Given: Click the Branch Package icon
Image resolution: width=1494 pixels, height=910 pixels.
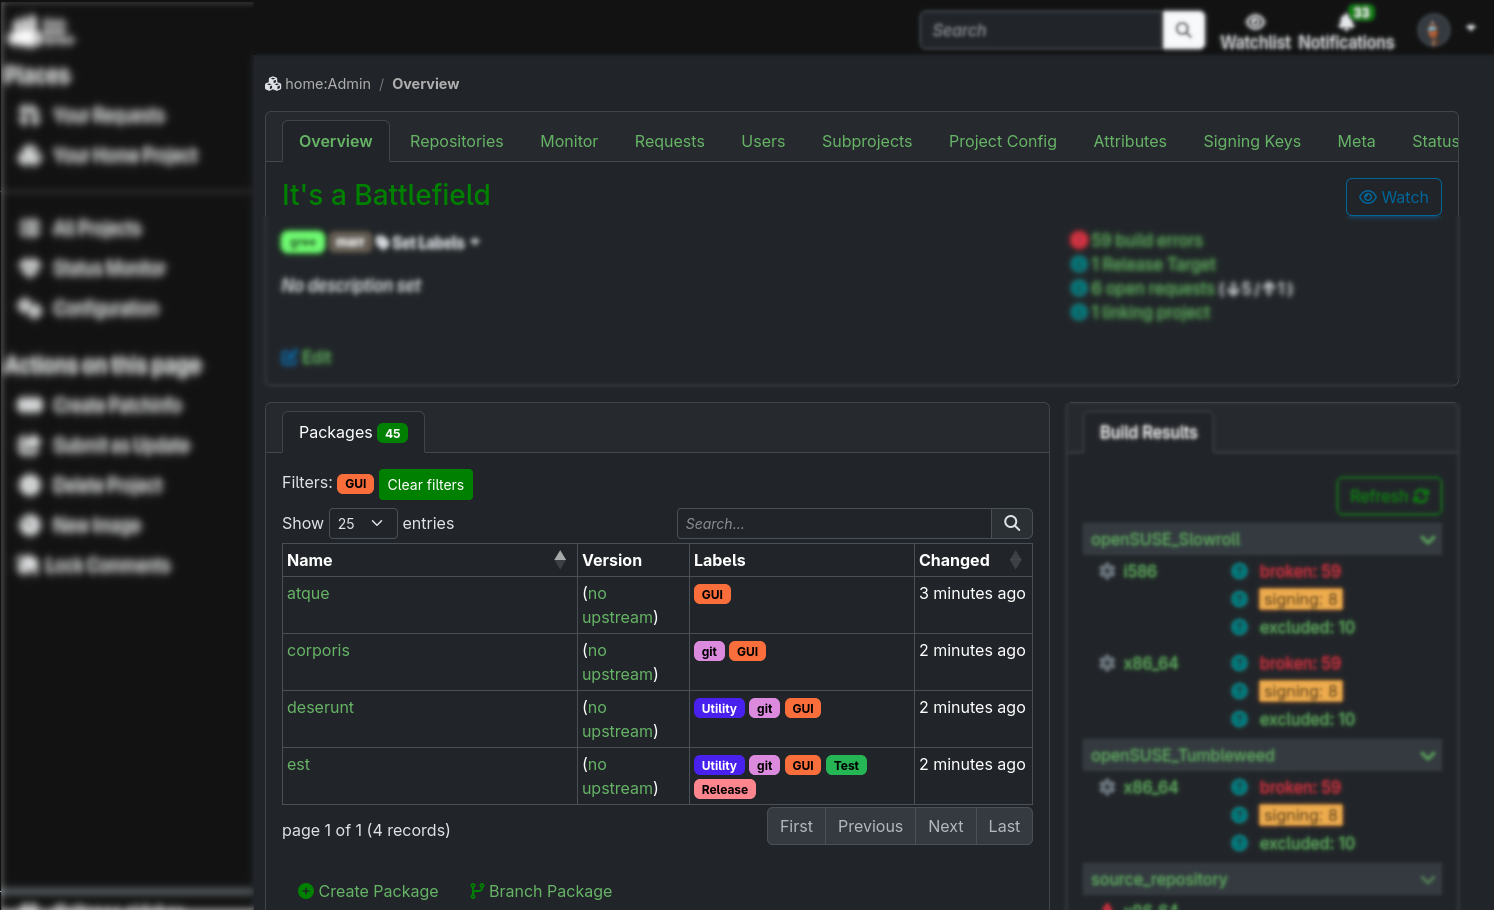Looking at the screenshot, I should coord(477,890).
